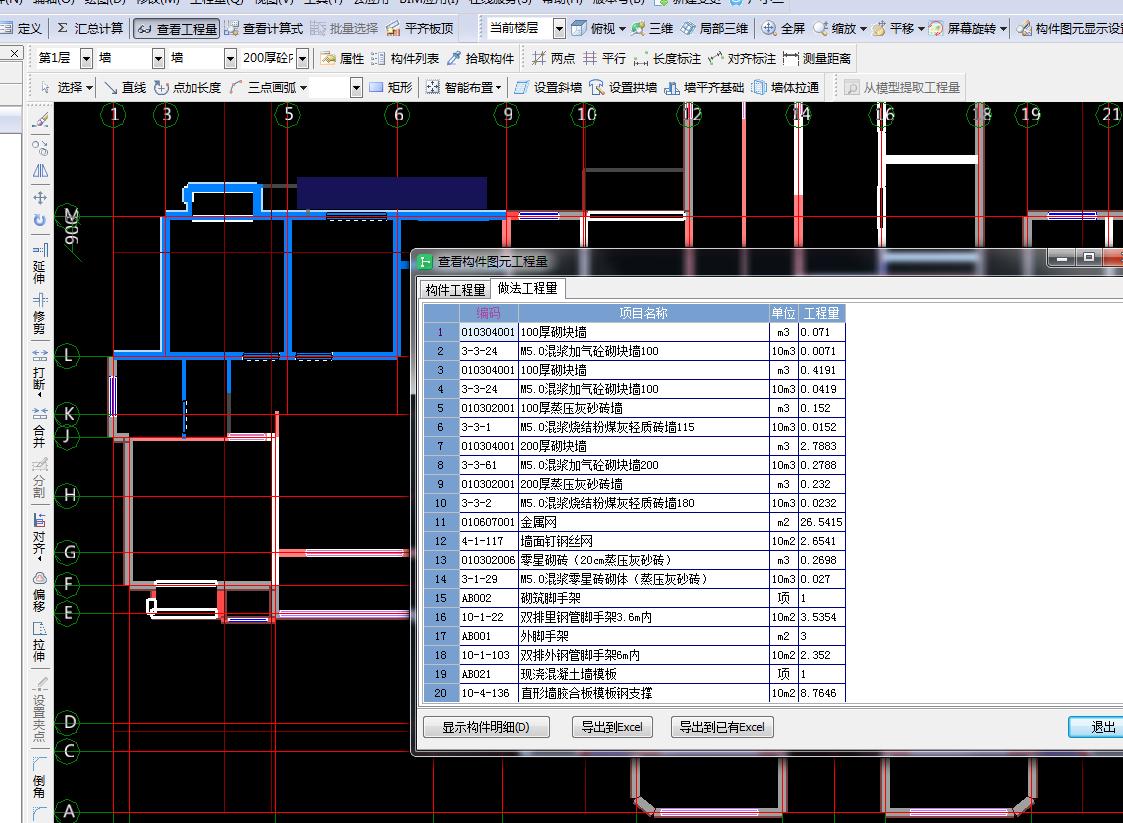Click 导出到Excel button
Viewport: 1123px width, 823px height.
click(612, 727)
